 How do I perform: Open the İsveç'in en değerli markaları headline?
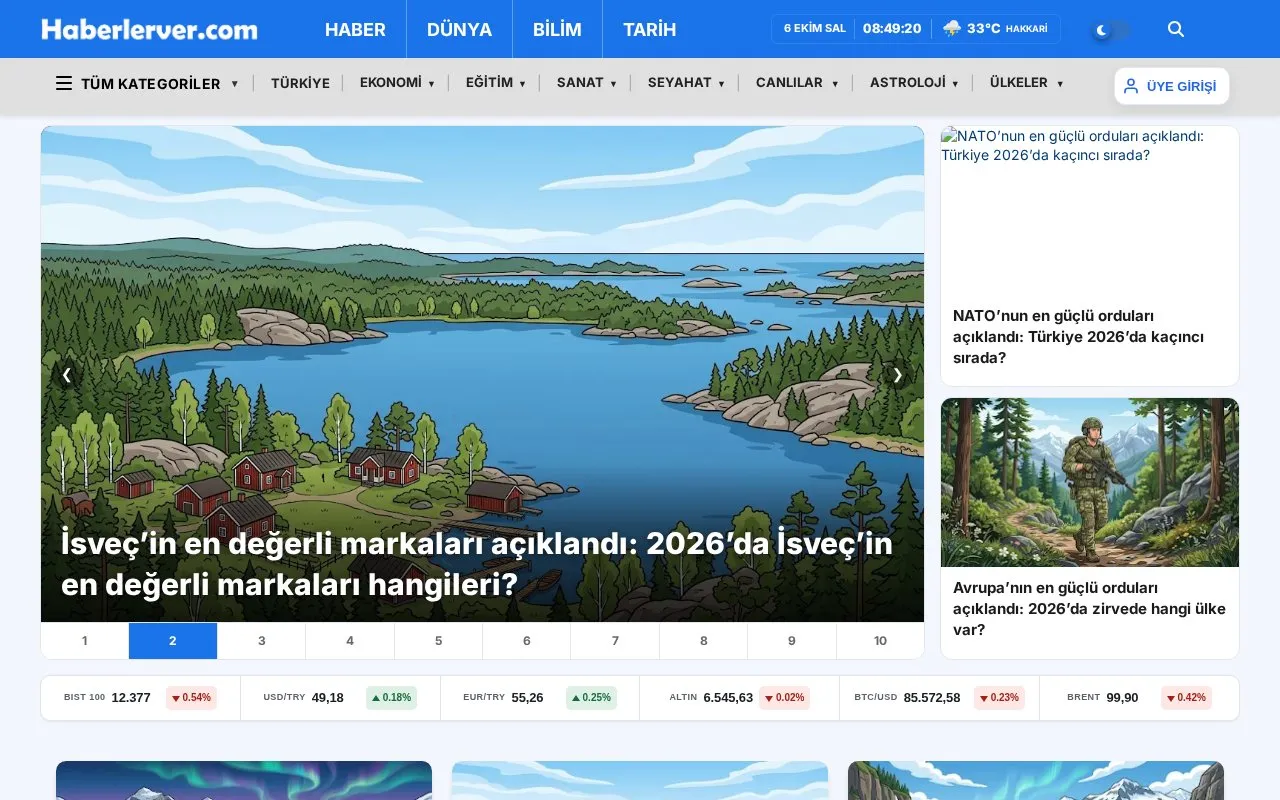click(x=477, y=563)
